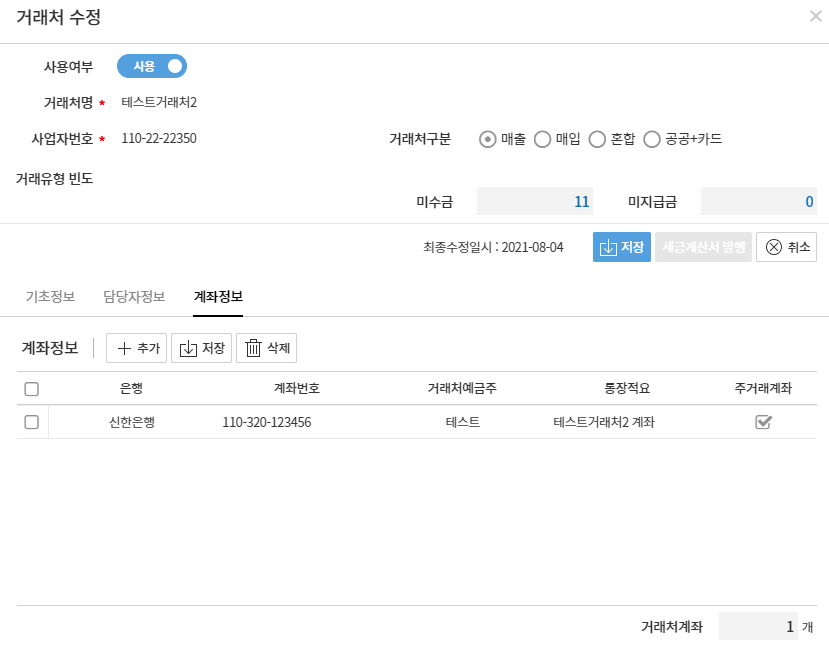
Task: Save account list with 저장 button in 계좌정보
Action: [x=201, y=348]
